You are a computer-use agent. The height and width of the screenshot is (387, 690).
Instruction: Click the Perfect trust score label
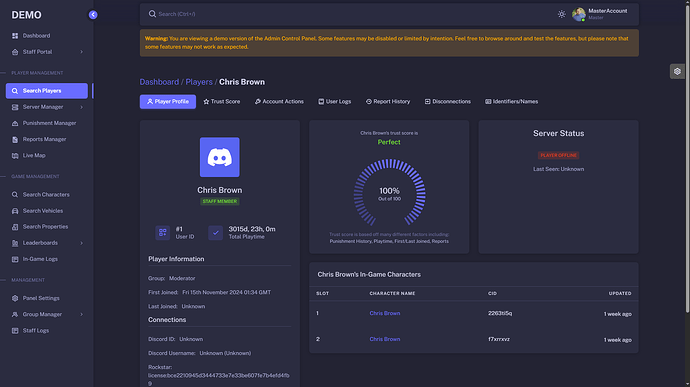pos(389,142)
